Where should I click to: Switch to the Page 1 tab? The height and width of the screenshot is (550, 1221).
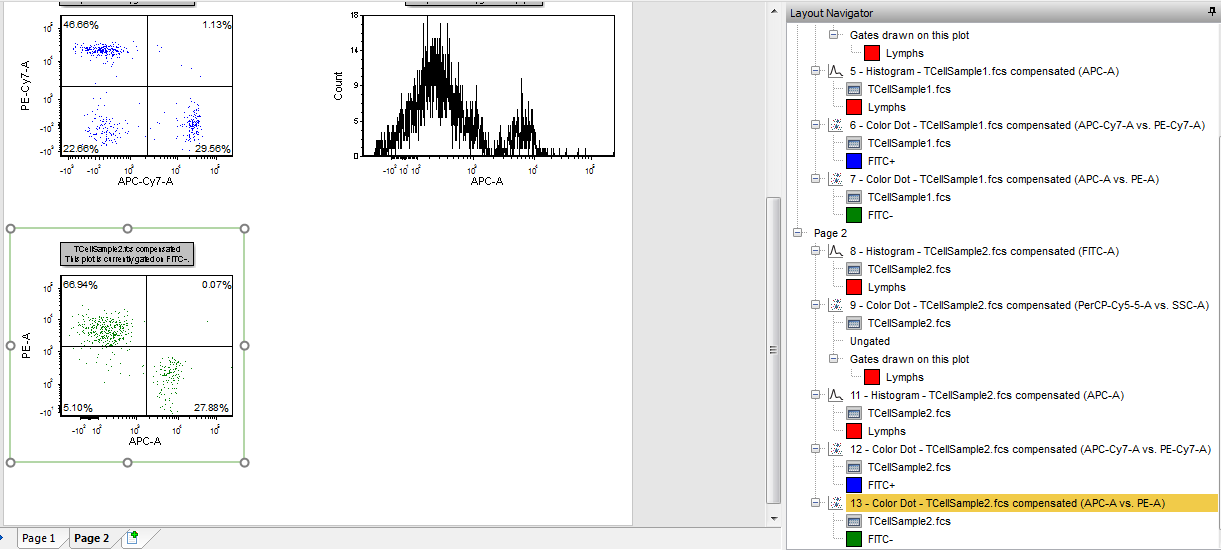point(39,538)
